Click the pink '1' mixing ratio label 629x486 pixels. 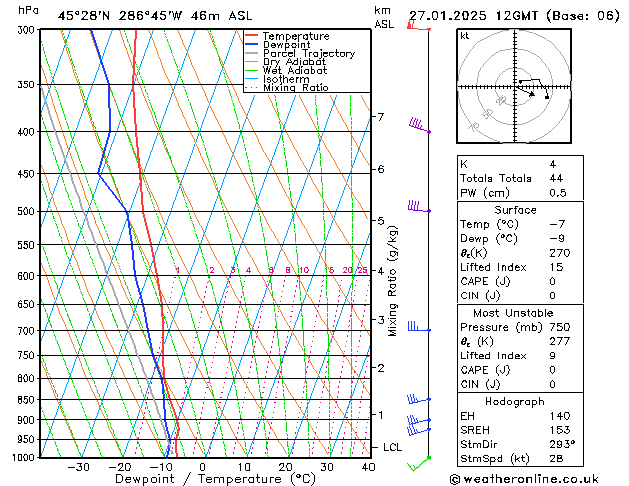click(x=178, y=270)
